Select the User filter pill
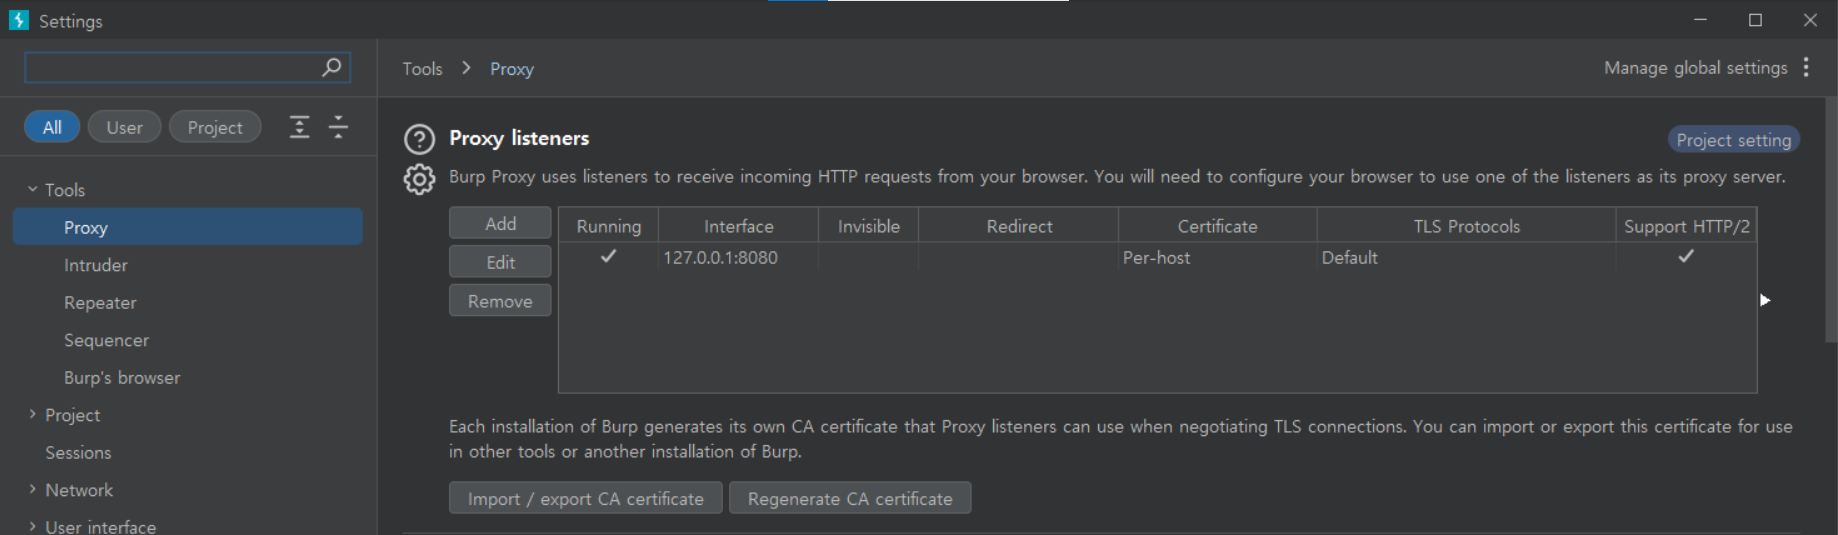Viewport: 1838px width, 535px height. click(125, 127)
